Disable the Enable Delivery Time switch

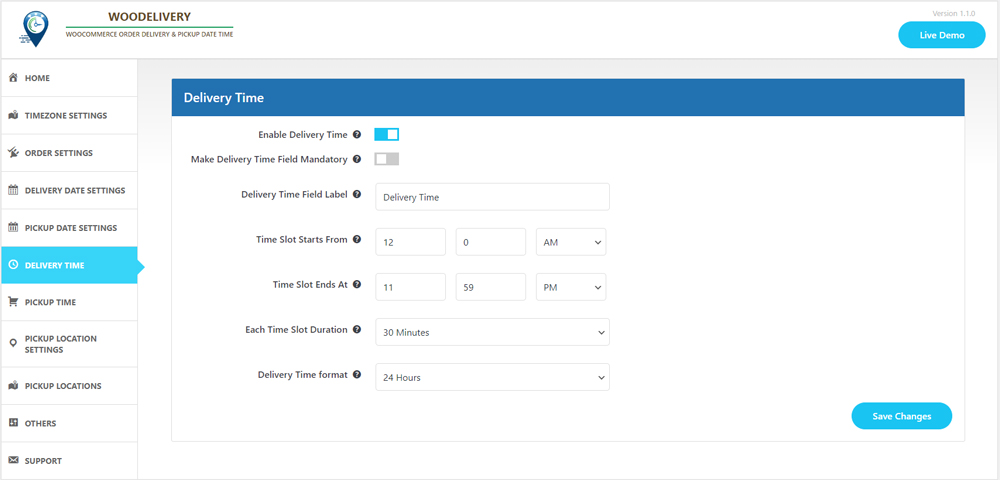386,135
